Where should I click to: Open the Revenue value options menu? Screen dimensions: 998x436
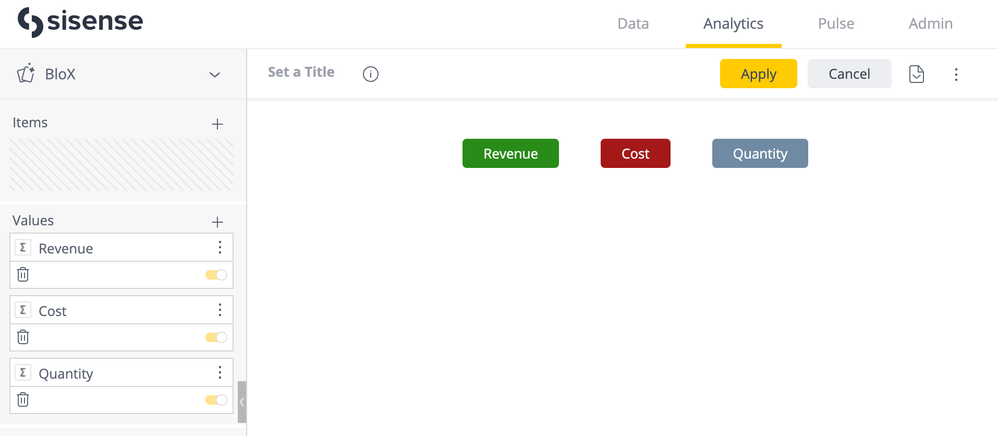pos(219,248)
